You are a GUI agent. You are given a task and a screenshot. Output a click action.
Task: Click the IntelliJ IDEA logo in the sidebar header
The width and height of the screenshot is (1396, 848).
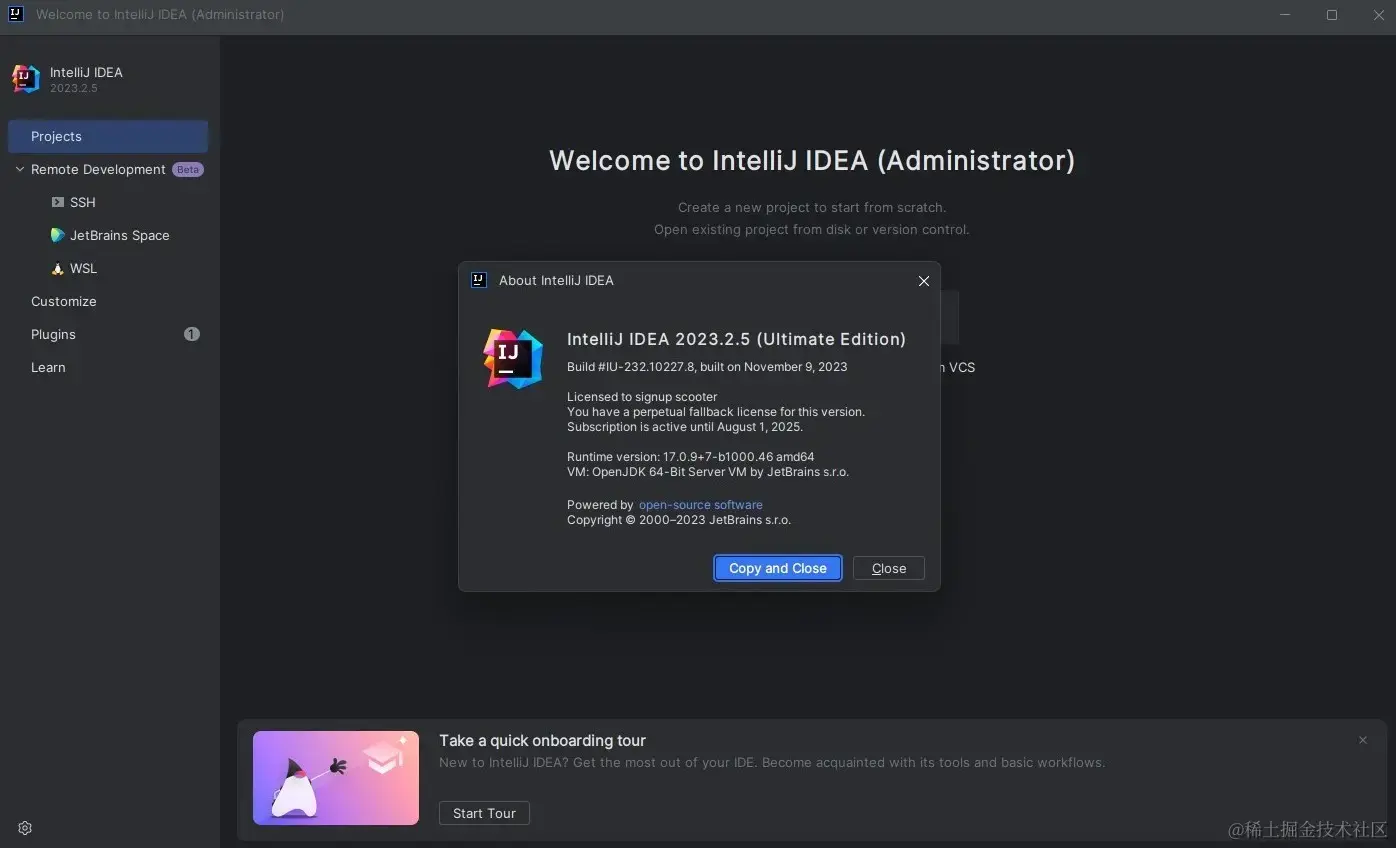pos(26,79)
